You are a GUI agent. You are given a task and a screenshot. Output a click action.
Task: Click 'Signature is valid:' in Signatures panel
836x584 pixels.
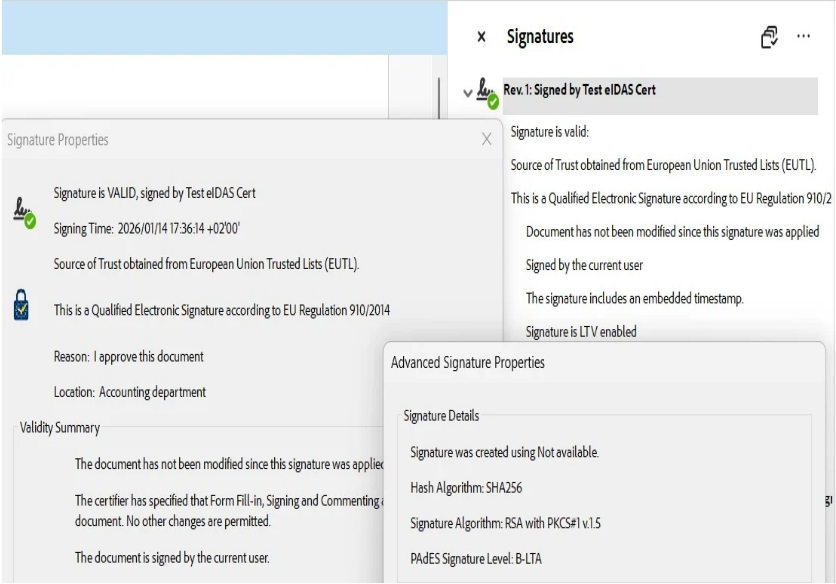click(550, 132)
